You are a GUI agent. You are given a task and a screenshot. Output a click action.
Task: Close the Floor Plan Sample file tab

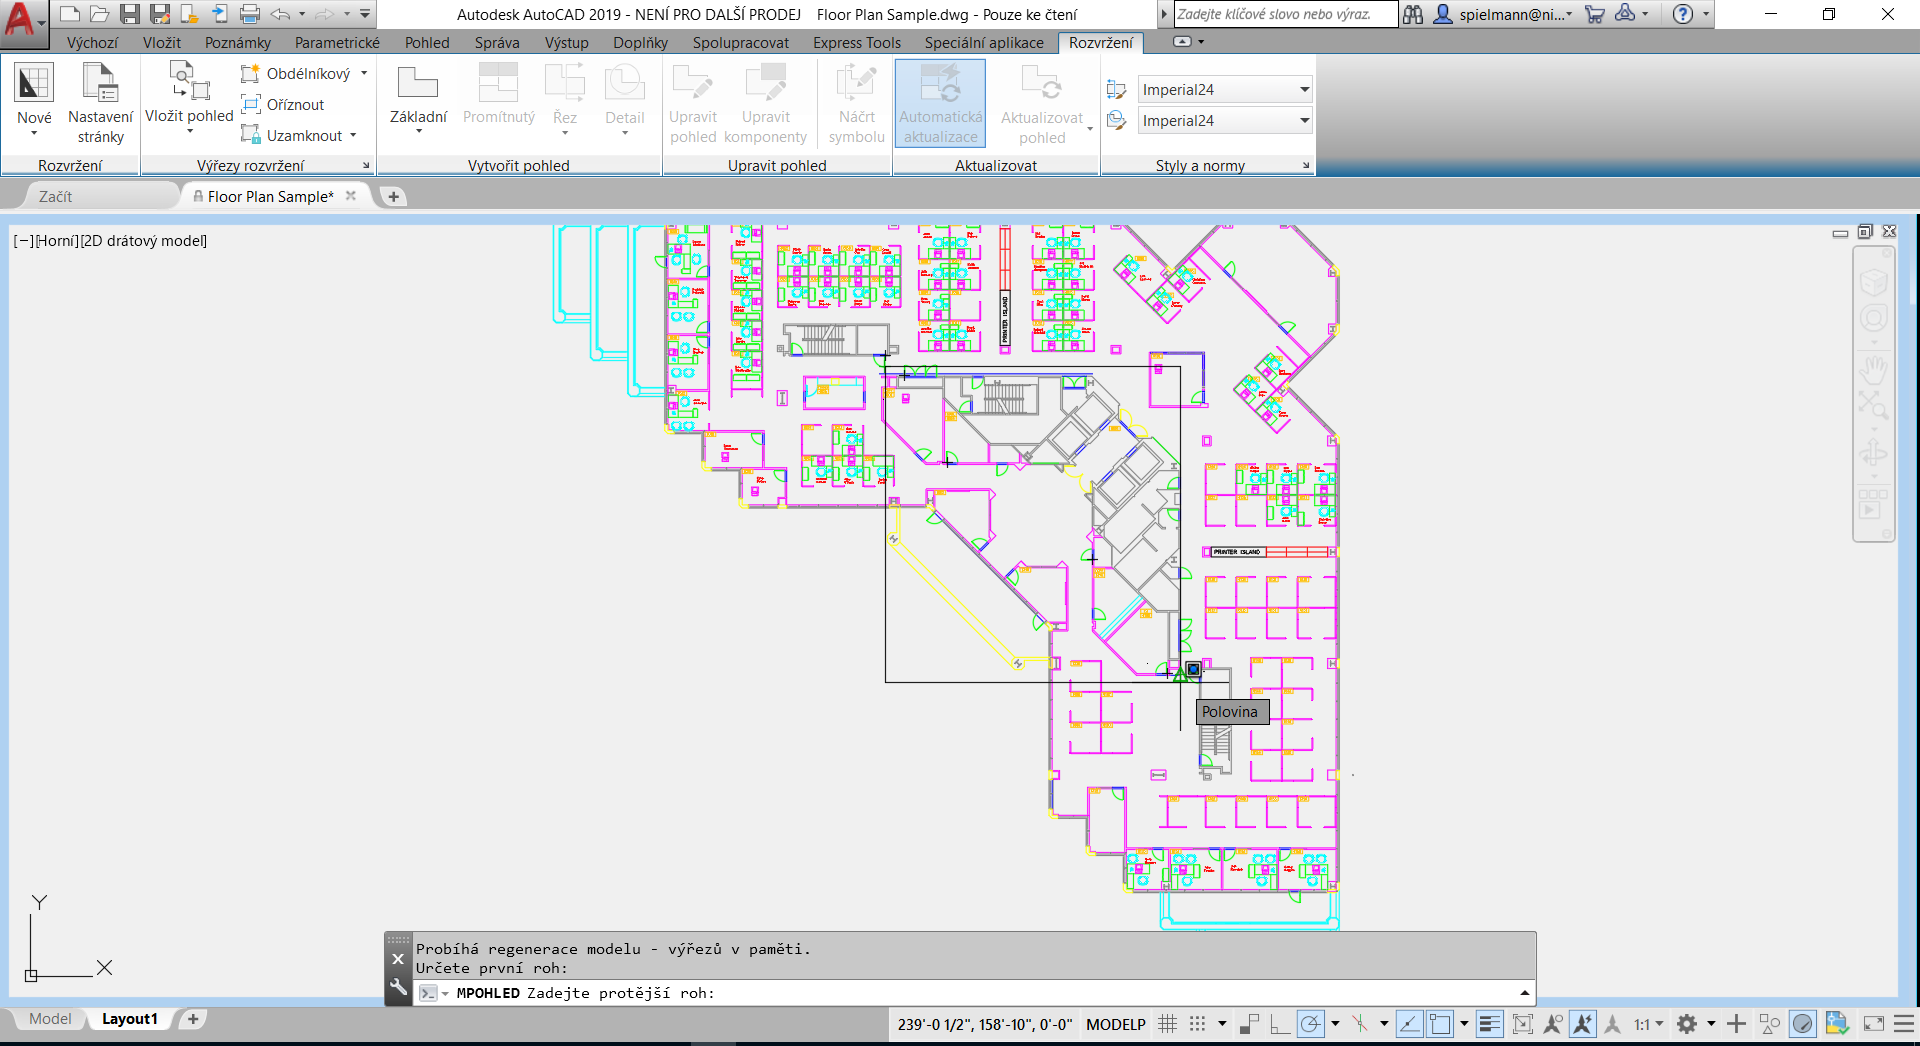click(x=351, y=196)
